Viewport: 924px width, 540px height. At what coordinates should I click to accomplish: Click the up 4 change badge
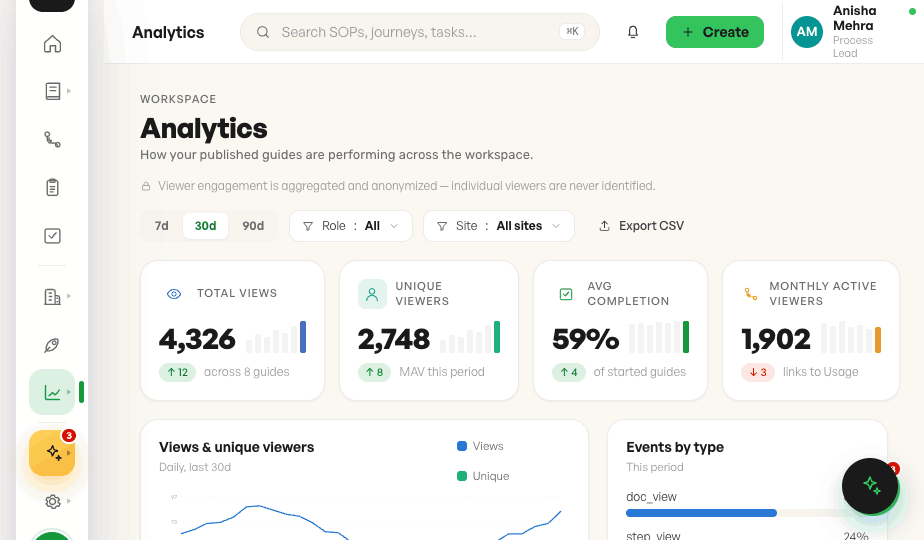pyautogui.click(x=569, y=373)
